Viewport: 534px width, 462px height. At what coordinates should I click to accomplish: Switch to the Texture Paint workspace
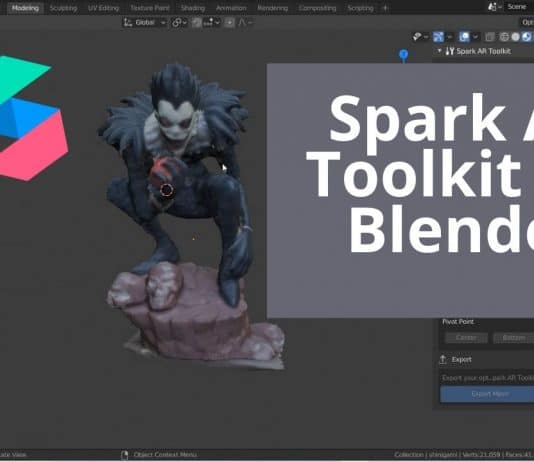coord(150,8)
